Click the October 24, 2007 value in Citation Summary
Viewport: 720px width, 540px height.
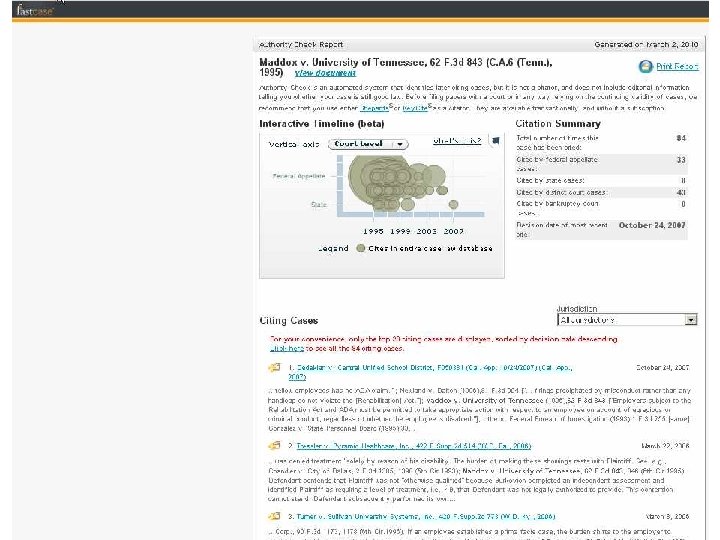click(x=652, y=225)
